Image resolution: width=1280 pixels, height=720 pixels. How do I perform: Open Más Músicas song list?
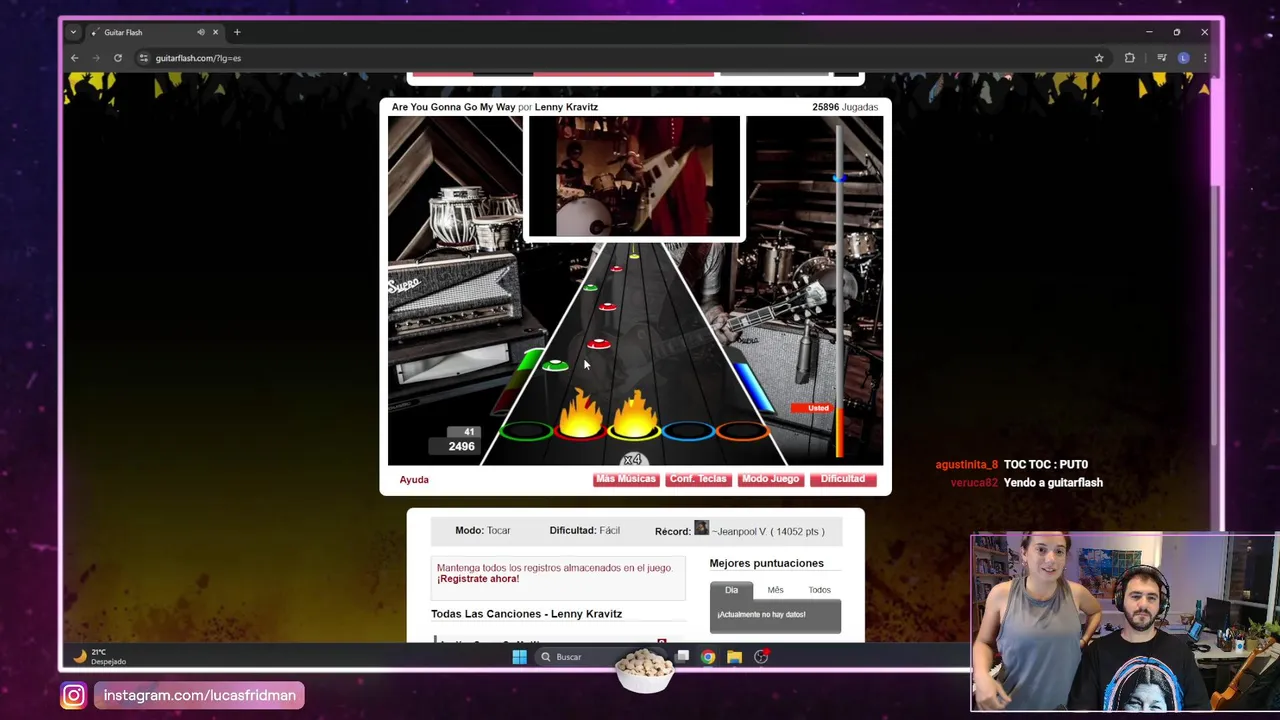click(x=625, y=479)
